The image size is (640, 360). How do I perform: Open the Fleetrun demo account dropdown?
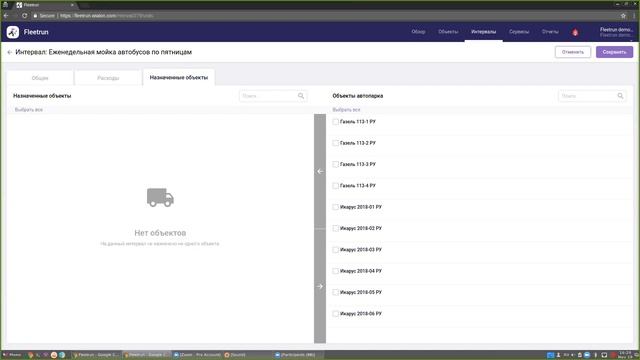pos(616,32)
